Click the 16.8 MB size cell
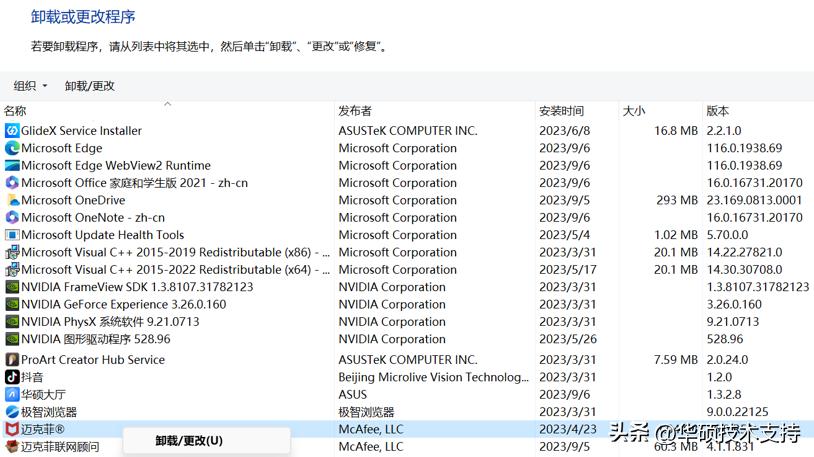814x457 pixels. point(676,131)
